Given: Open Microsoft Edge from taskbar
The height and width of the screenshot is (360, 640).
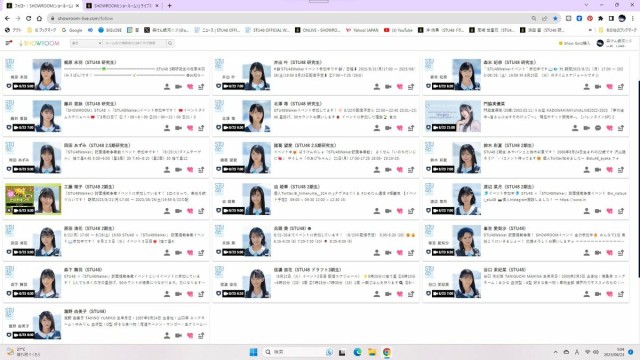Looking at the screenshot, I should (358, 352).
